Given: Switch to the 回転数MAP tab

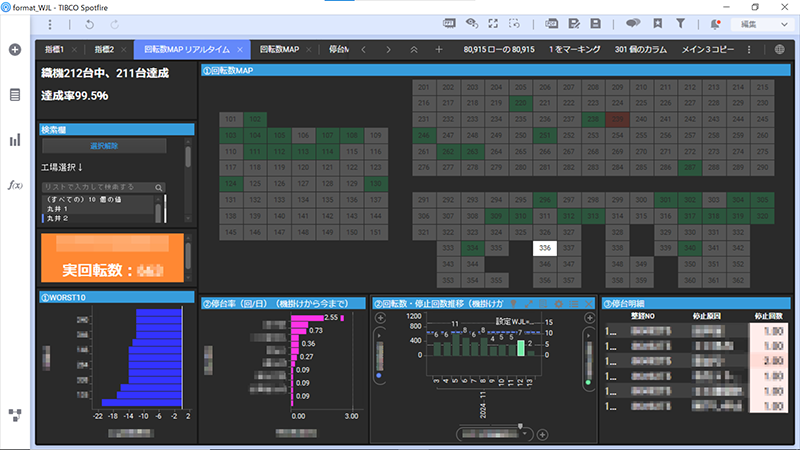Looking at the screenshot, I should 278,49.
